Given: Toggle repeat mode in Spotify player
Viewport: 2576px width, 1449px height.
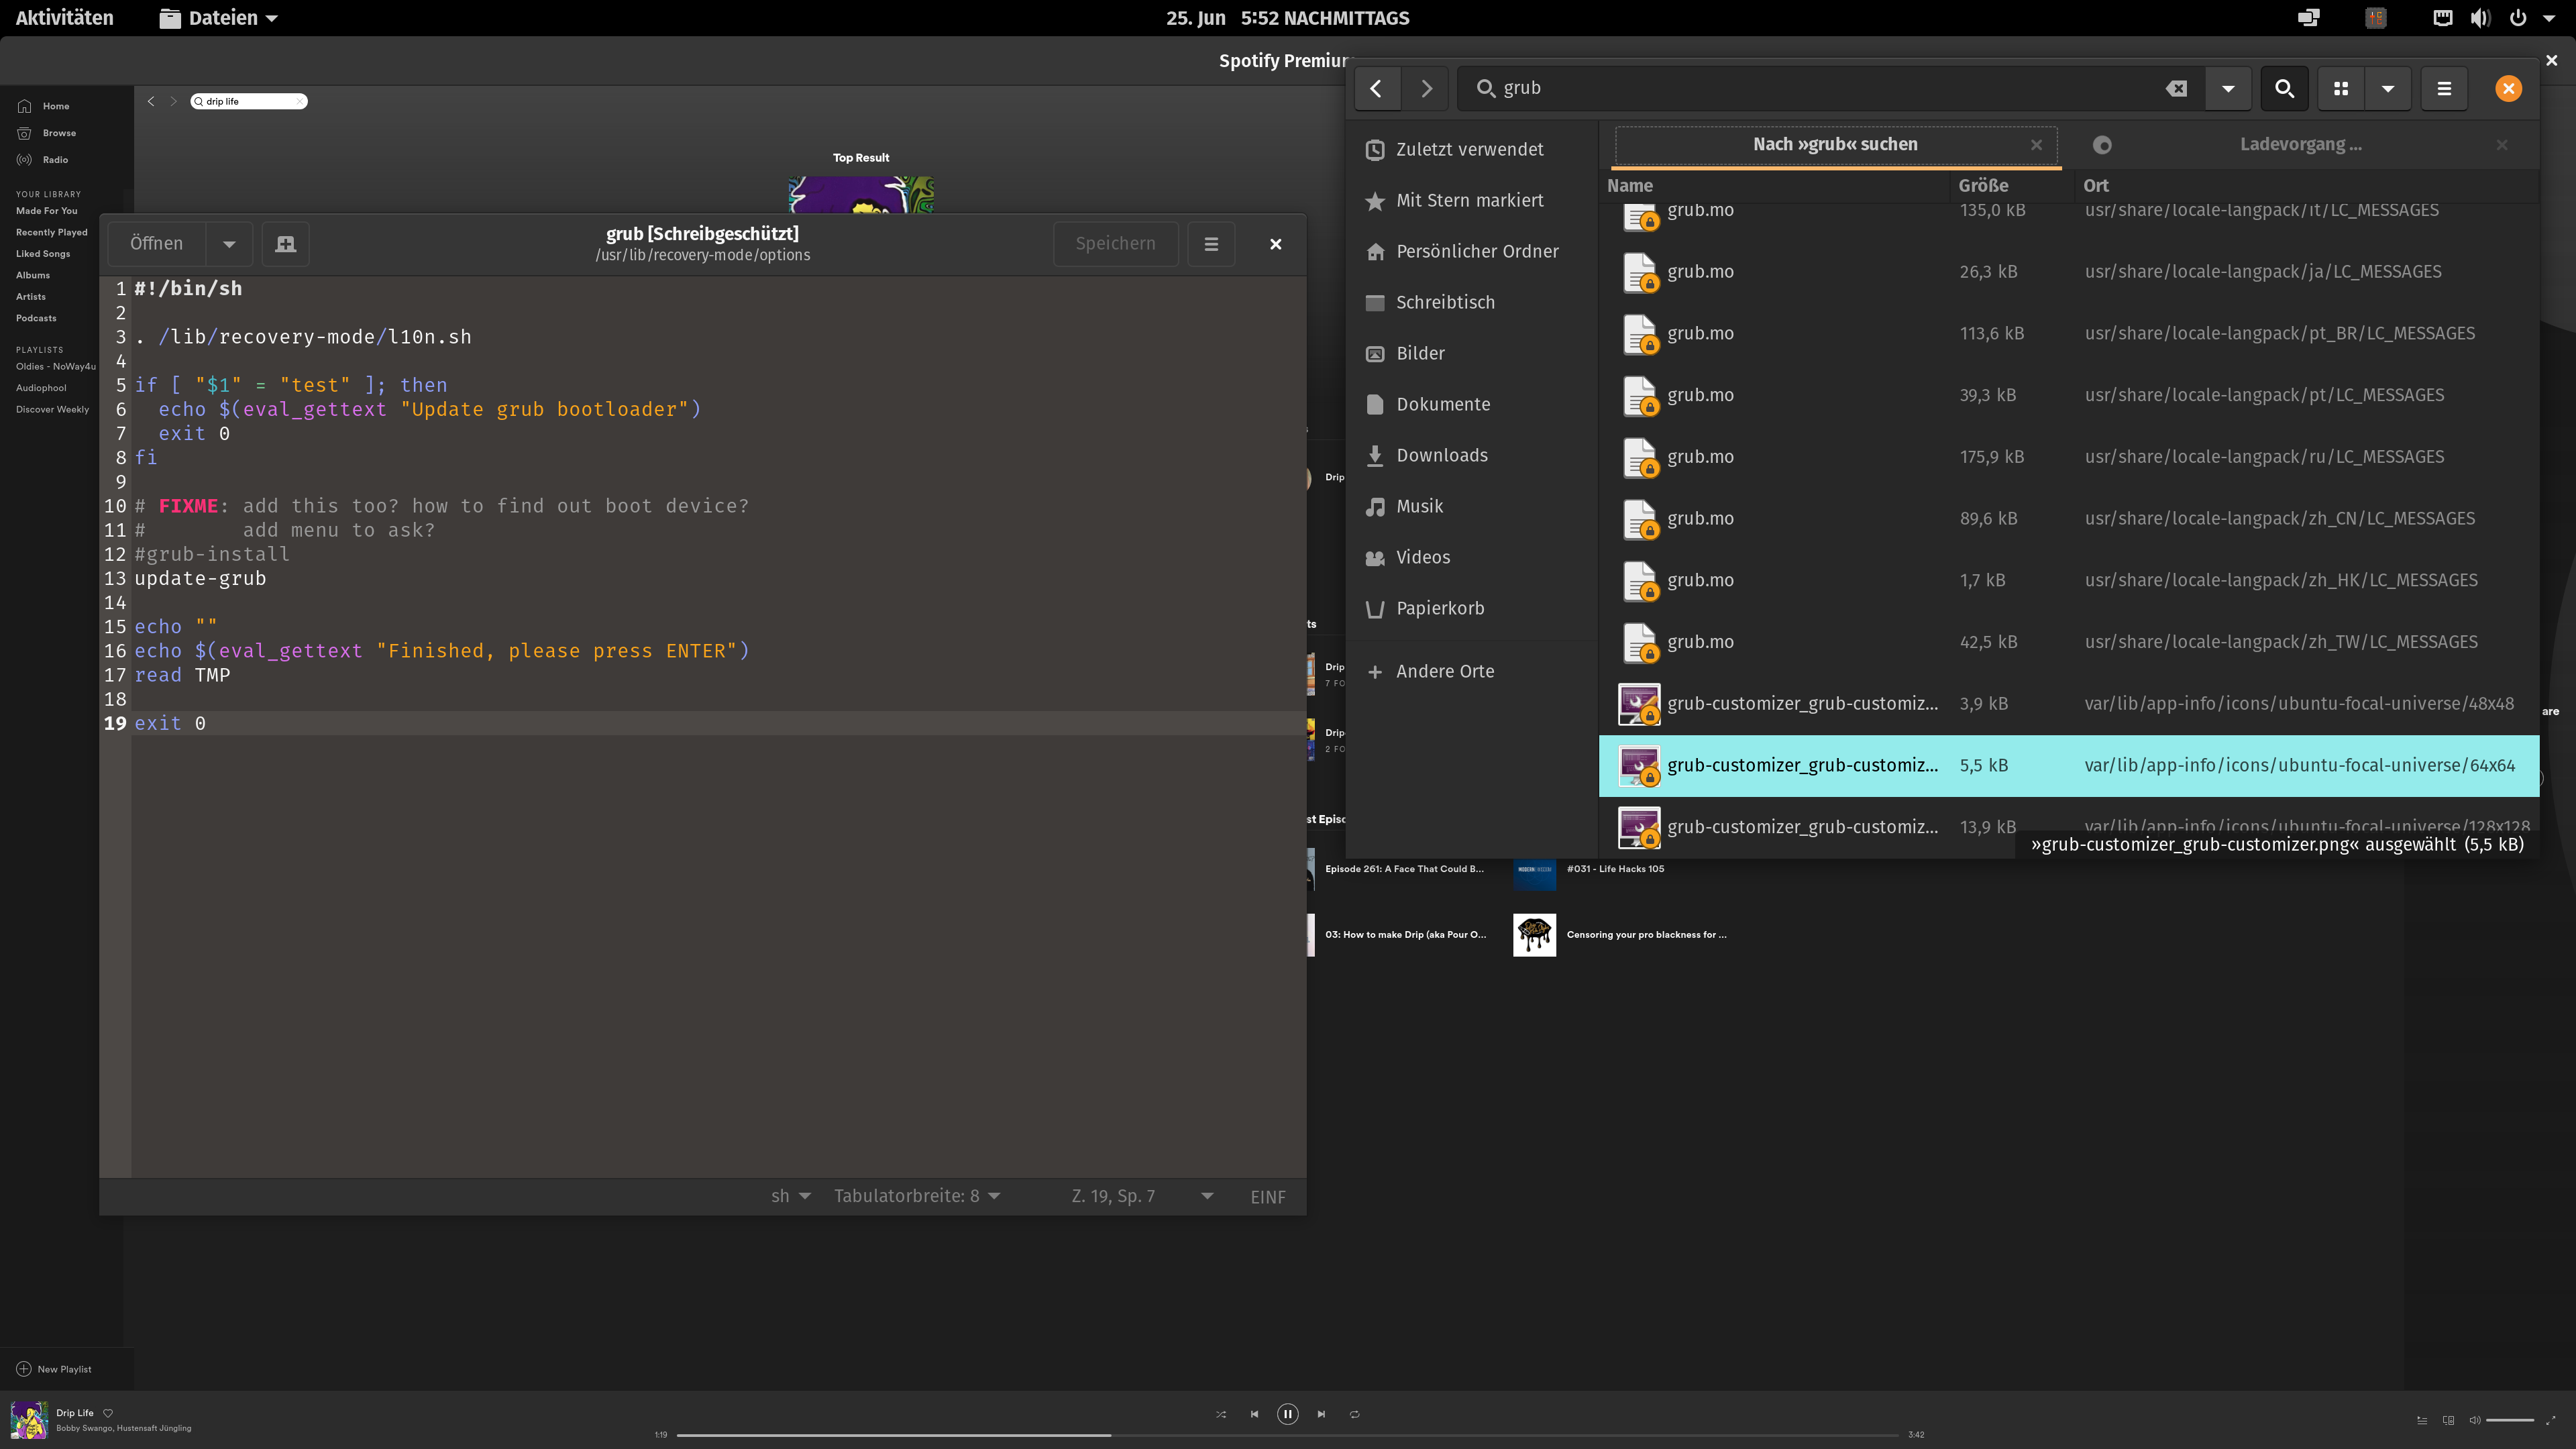Looking at the screenshot, I should point(1354,1414).
